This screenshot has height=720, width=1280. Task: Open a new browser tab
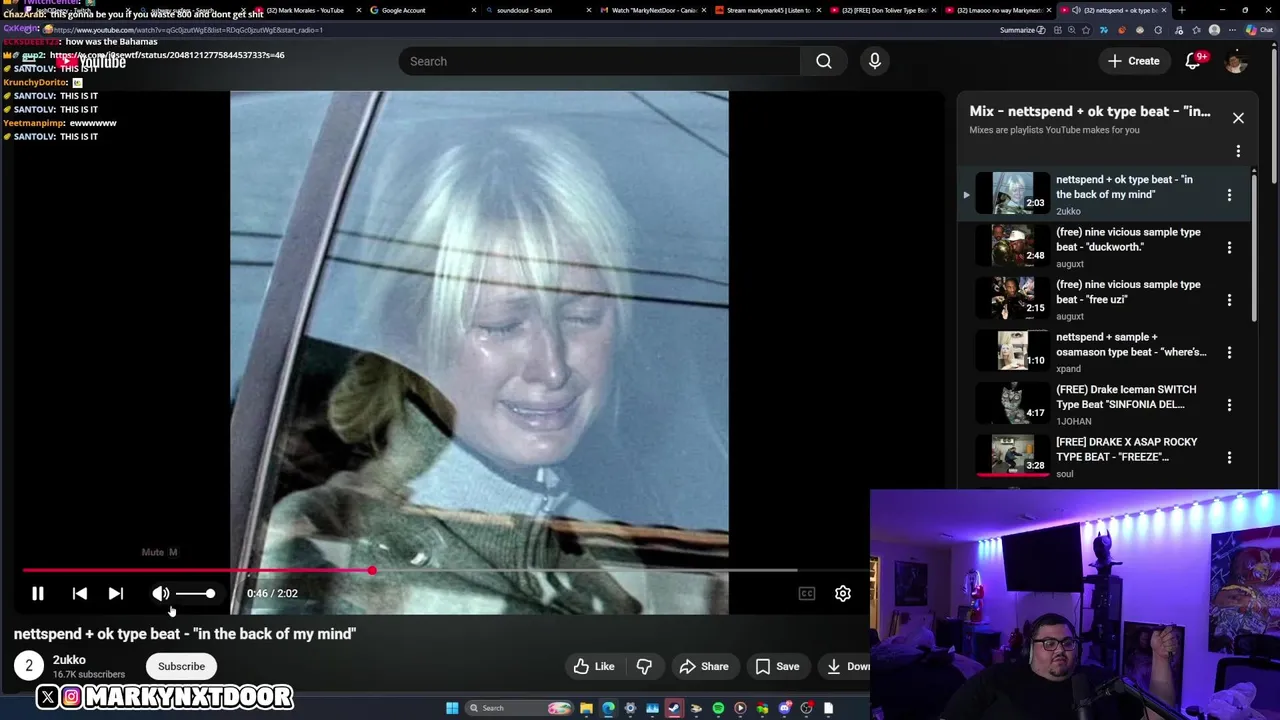pyautogui.click(x=1182, y=10)
